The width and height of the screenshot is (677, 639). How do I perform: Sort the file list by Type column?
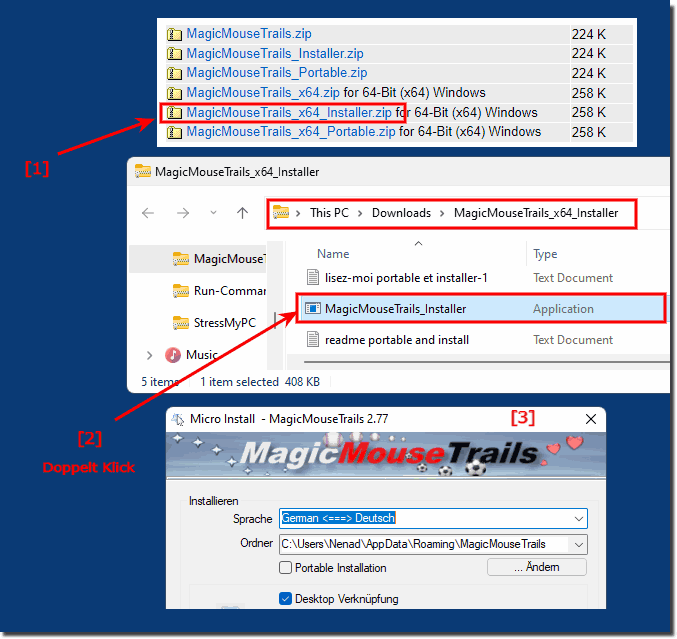coord(545,254)
